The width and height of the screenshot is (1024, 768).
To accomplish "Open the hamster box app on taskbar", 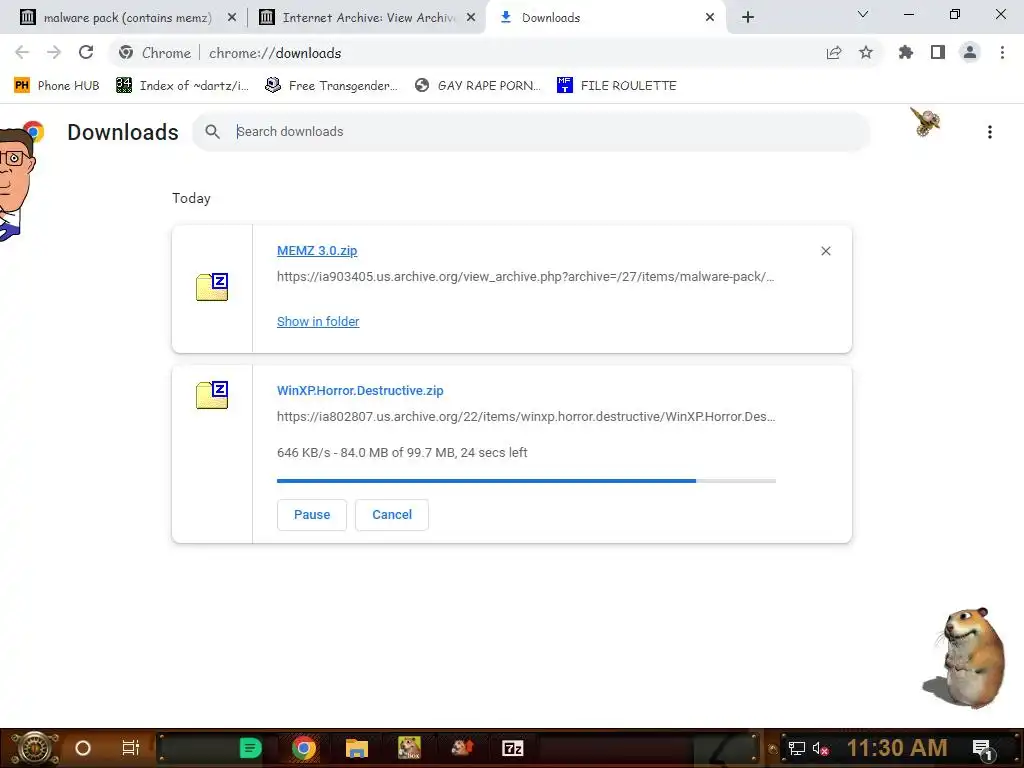I will tap(409, 748).
